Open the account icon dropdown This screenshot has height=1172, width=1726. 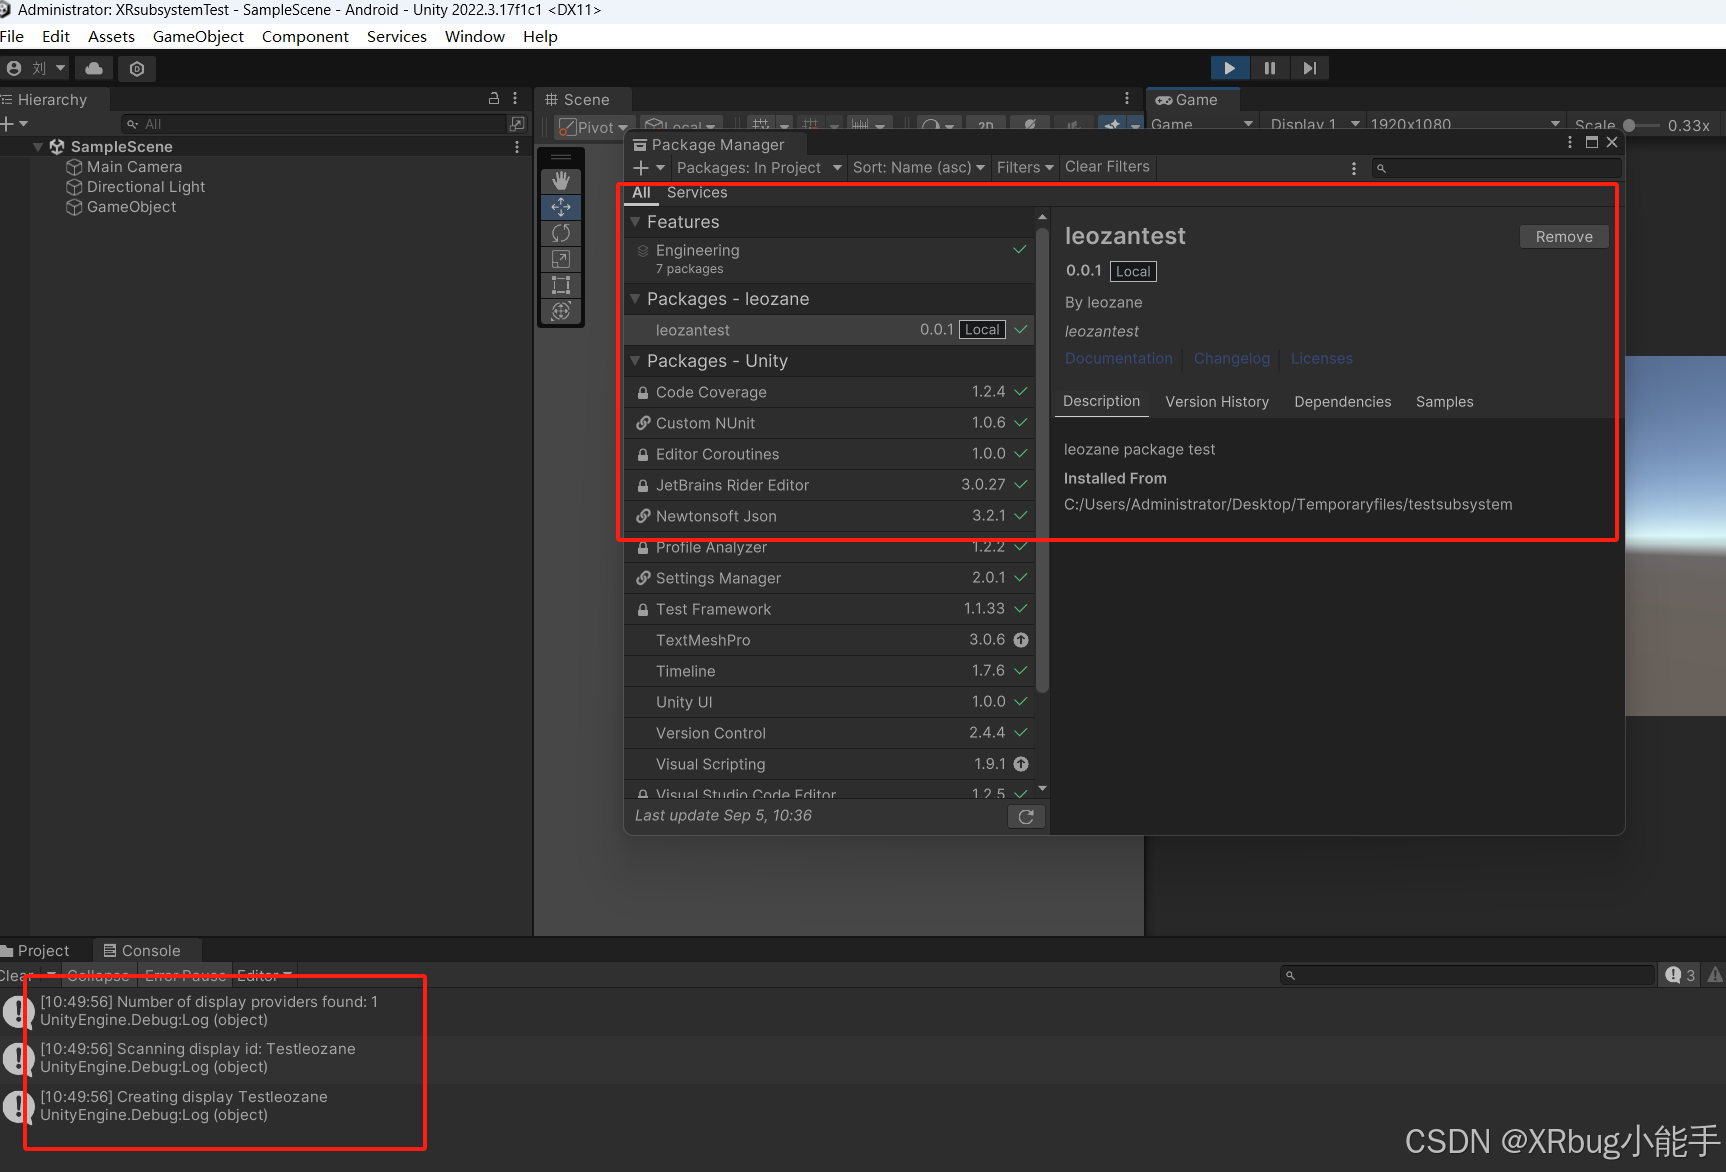click(x=35, y=68)
